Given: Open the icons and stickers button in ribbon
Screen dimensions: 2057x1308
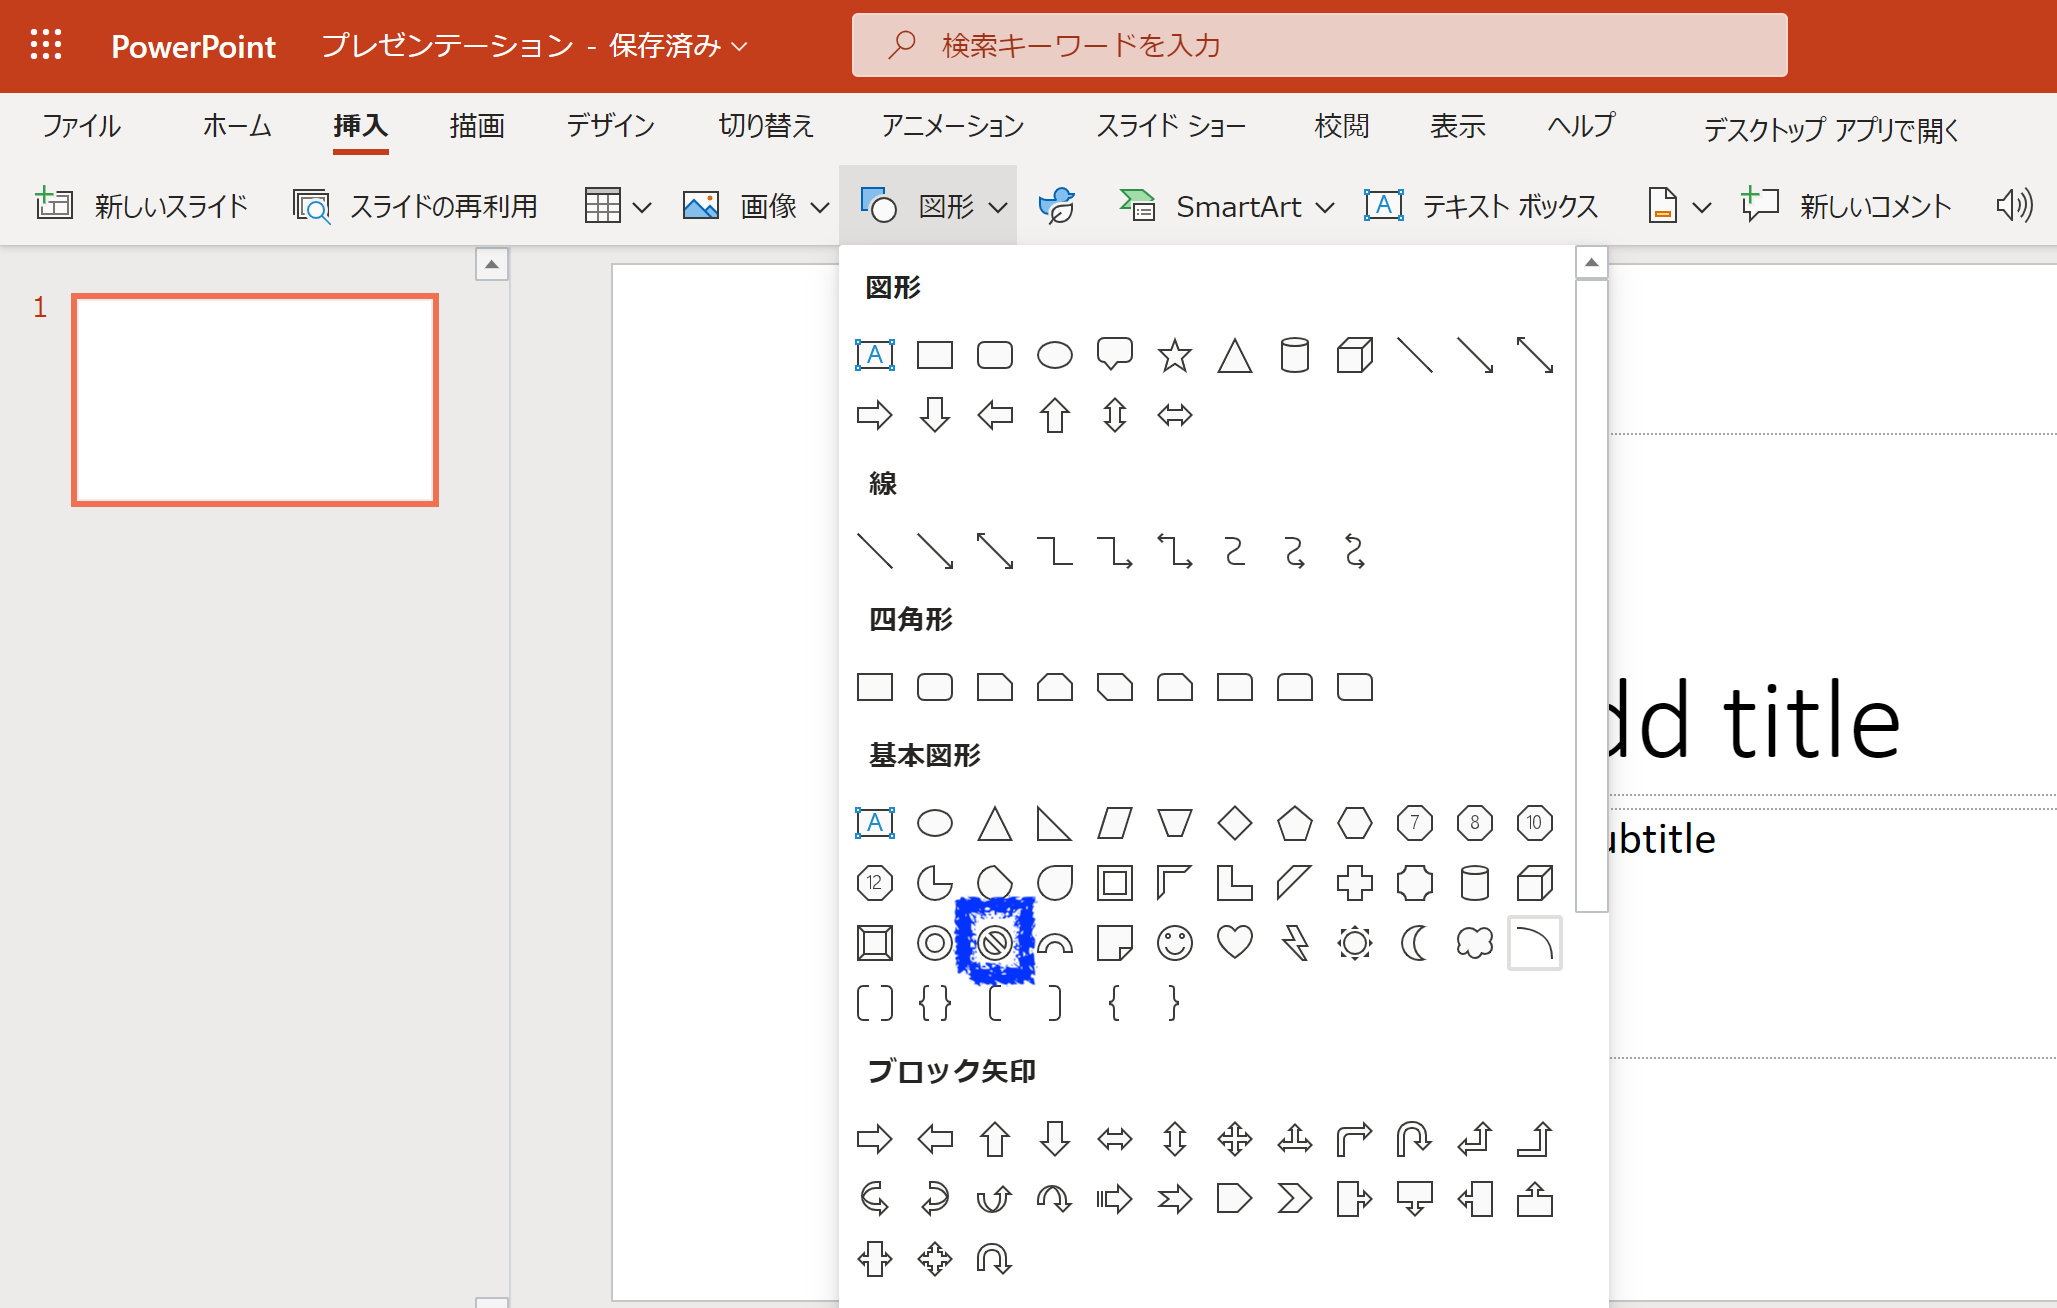Looking at the screenshot, I should (1057, 205).
